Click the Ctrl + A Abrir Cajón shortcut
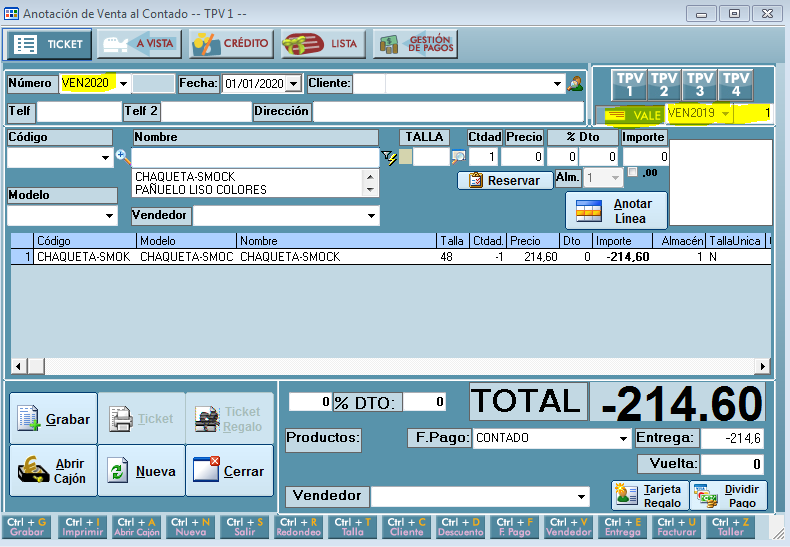The image size is (790, 547). pyautogui.click(x=137, y=527)
